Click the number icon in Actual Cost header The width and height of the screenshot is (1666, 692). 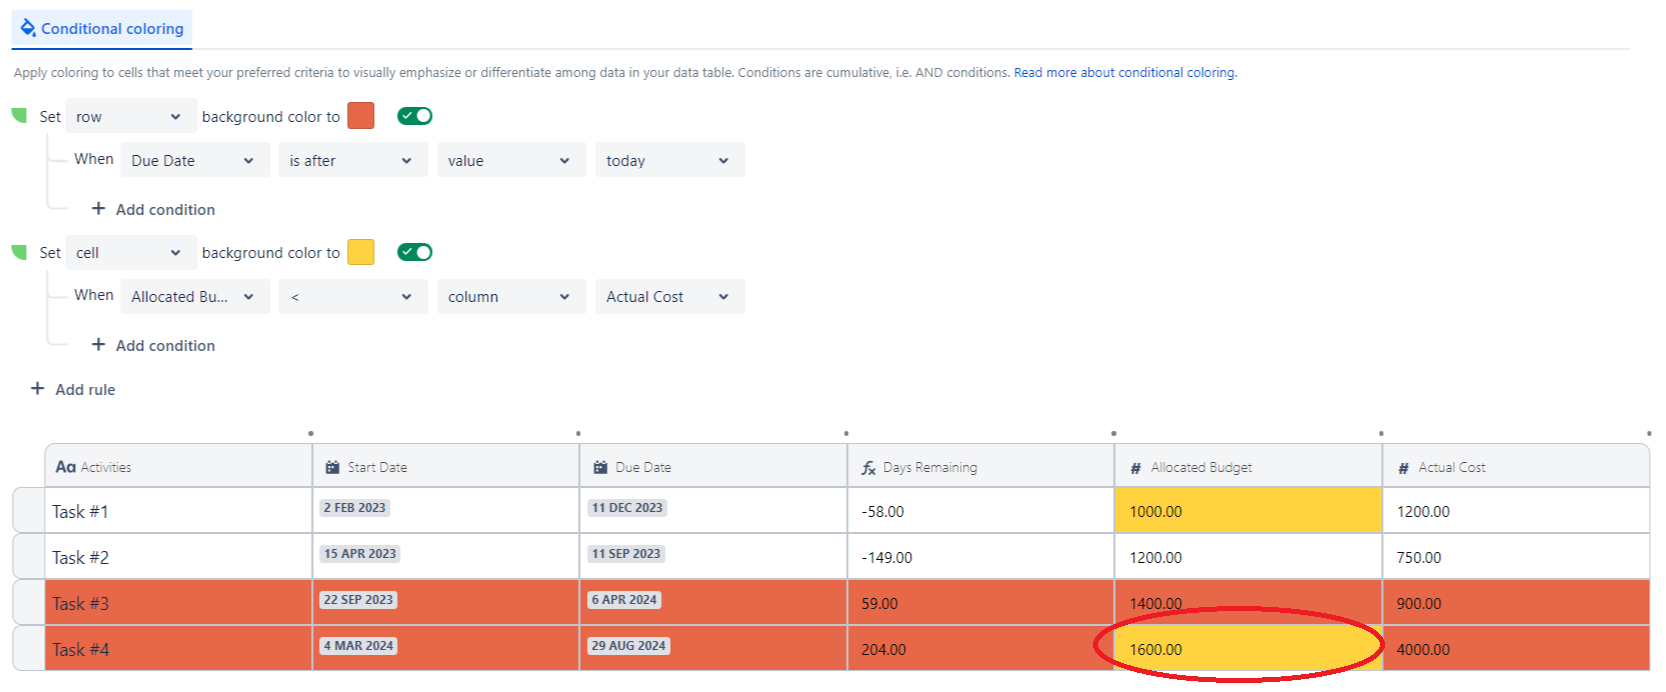[1403, 468]
